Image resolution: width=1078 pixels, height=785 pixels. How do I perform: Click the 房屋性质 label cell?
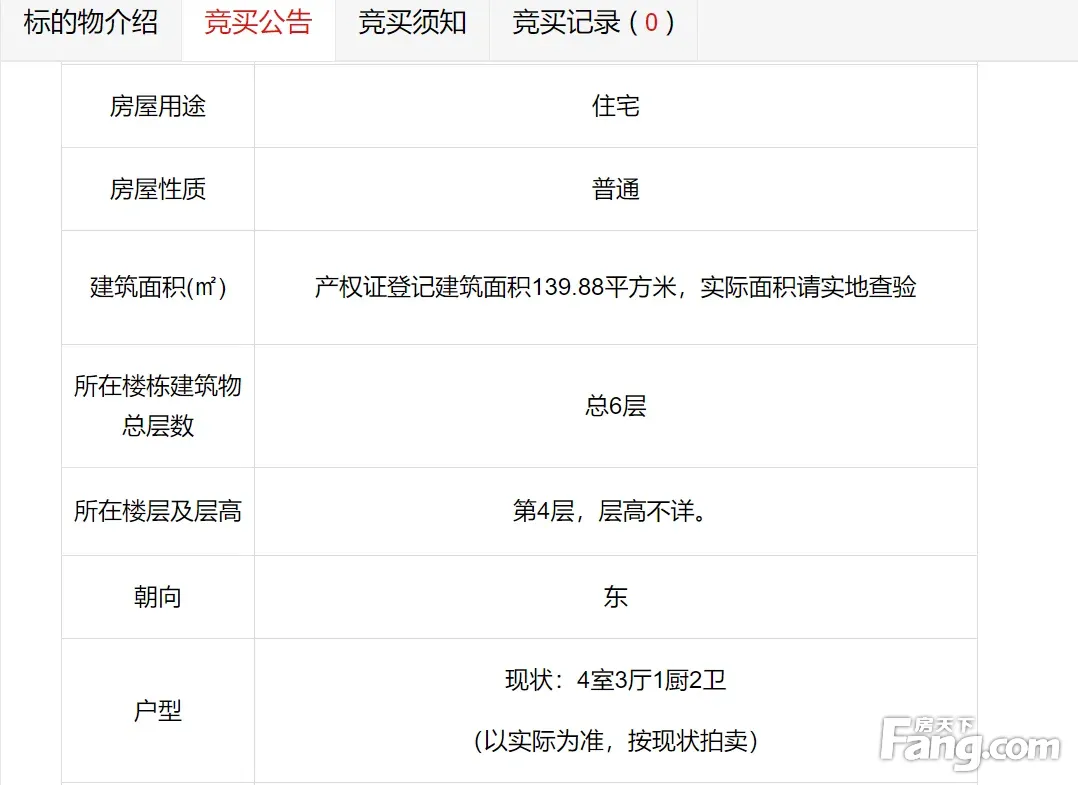pyautogui.click(x=158, y=190)
